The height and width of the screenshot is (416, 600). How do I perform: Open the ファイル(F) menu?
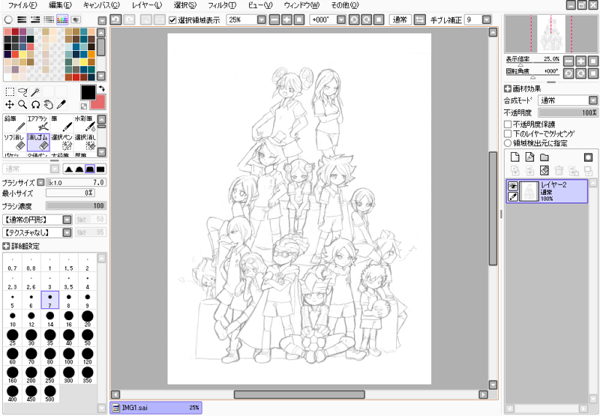click(x=23, y=5)
